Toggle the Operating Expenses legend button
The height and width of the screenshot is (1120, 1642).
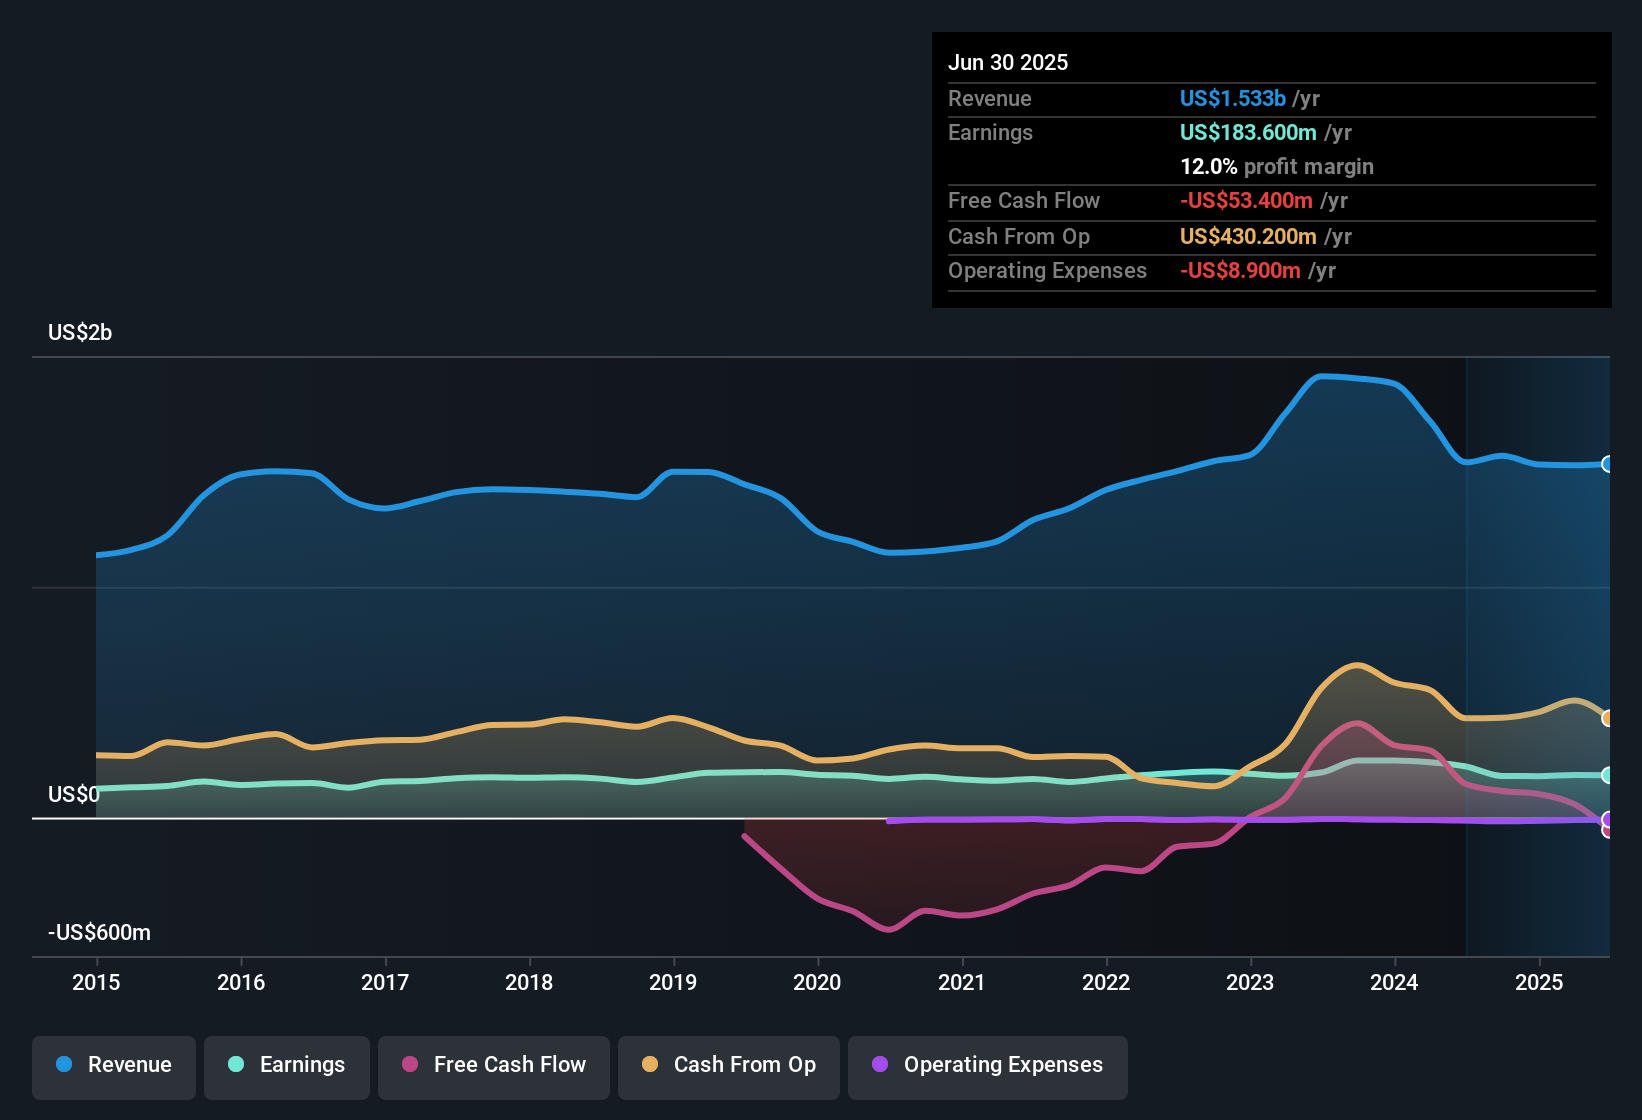click(988, 1067)
